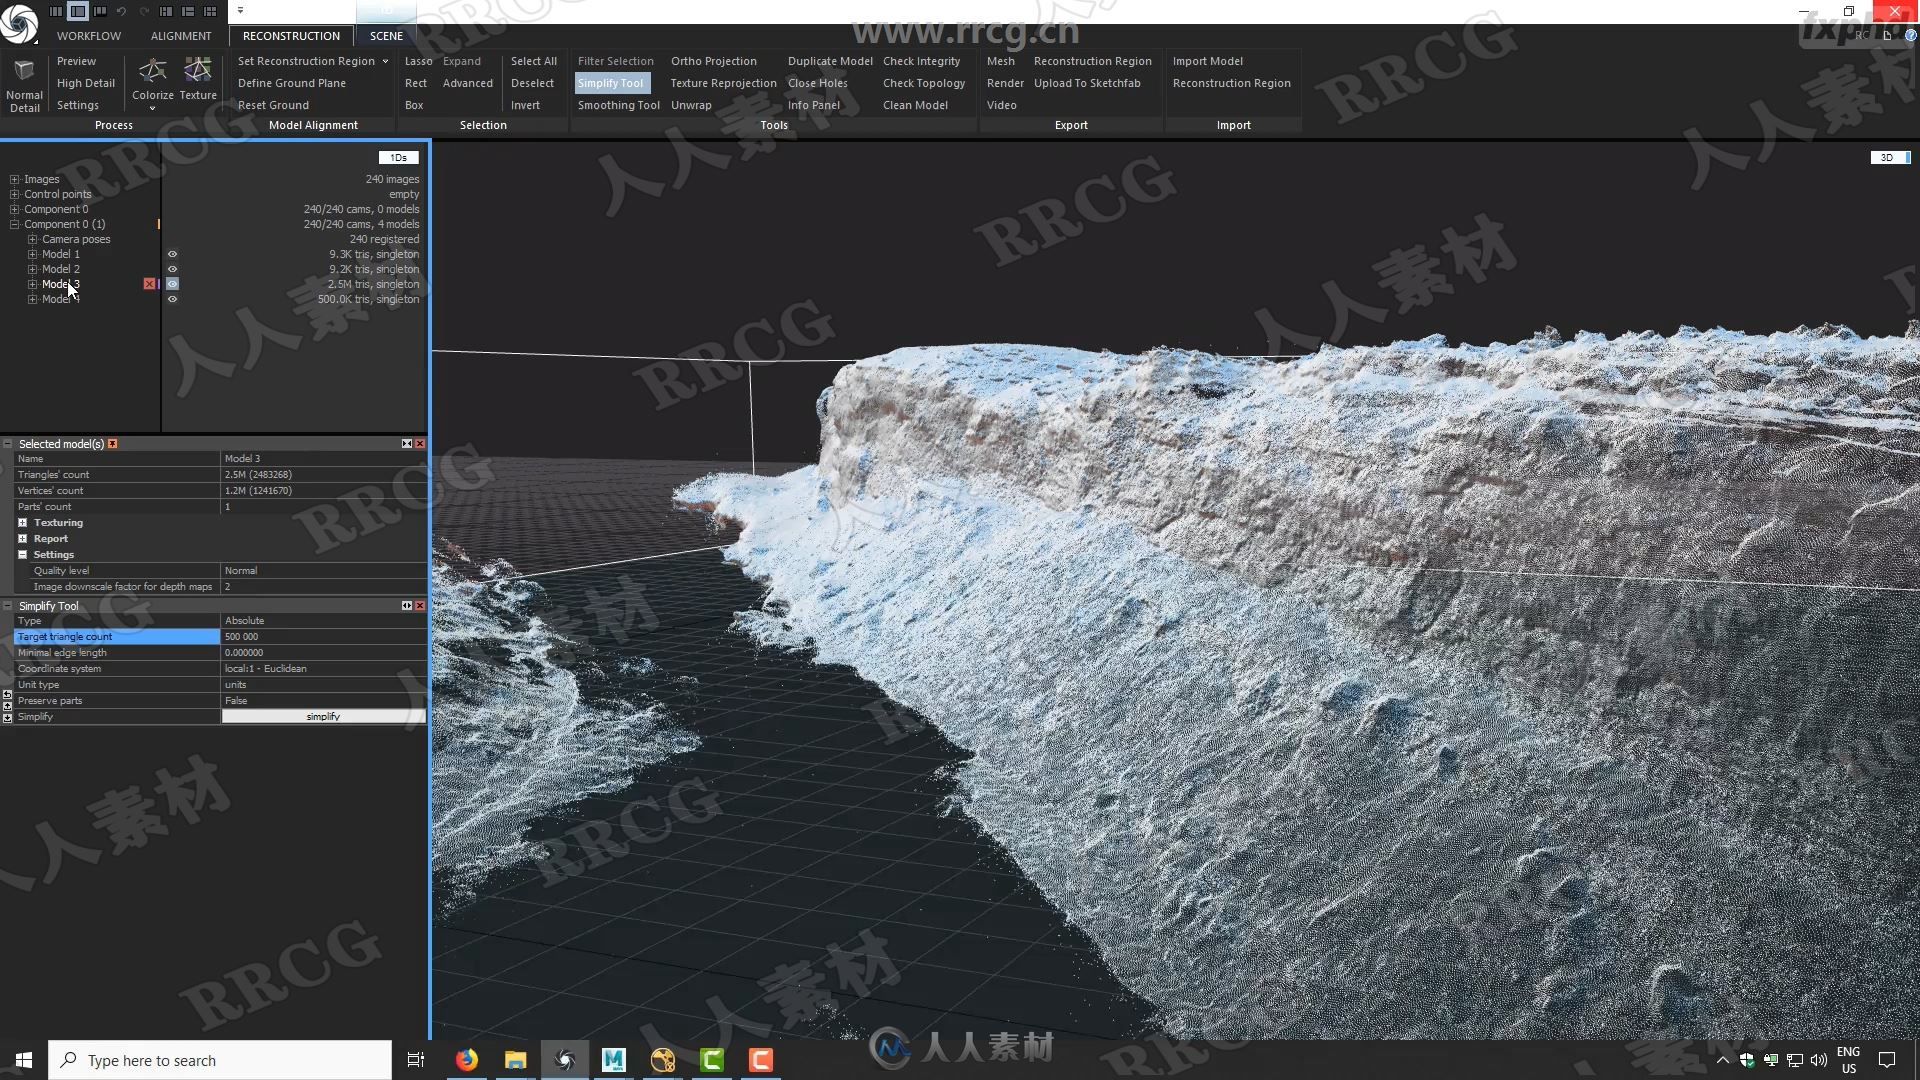Collapse the Component 0 (1) tree node
This screenshot has height=1080, width=1920.
pos(15,224)
